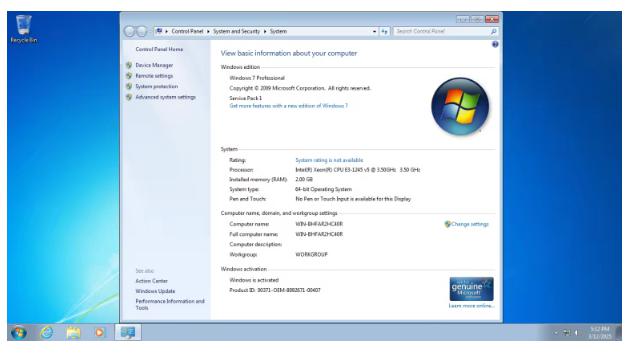
Task: Open Windows Explorer folder icon in taskbar
Action: coord(73,333)
